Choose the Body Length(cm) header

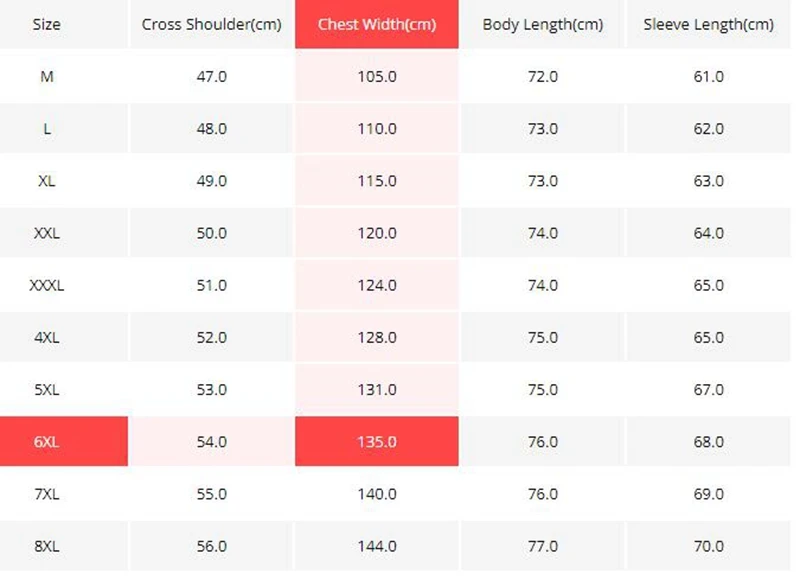542,24
